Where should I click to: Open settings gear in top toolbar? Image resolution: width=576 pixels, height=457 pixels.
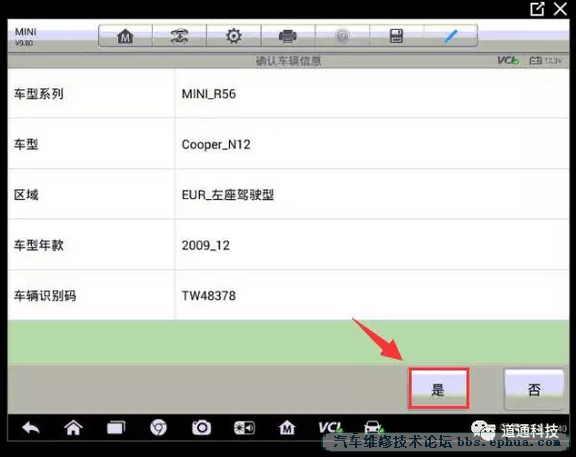pos(234,36)
